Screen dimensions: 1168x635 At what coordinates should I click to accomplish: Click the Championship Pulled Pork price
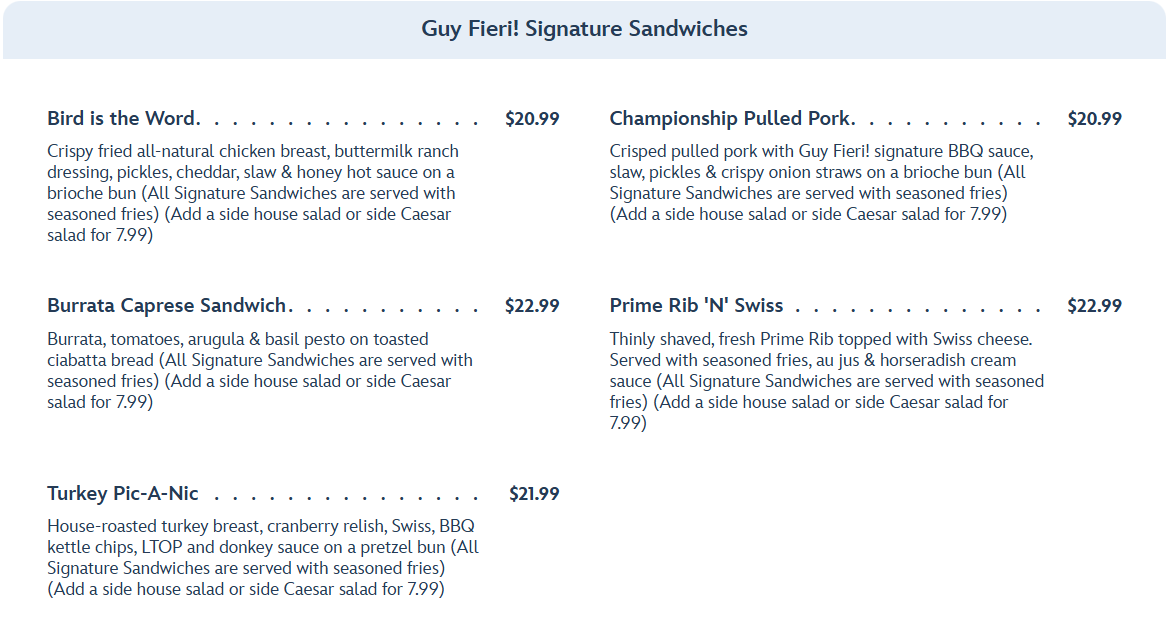pos(1094,118)
